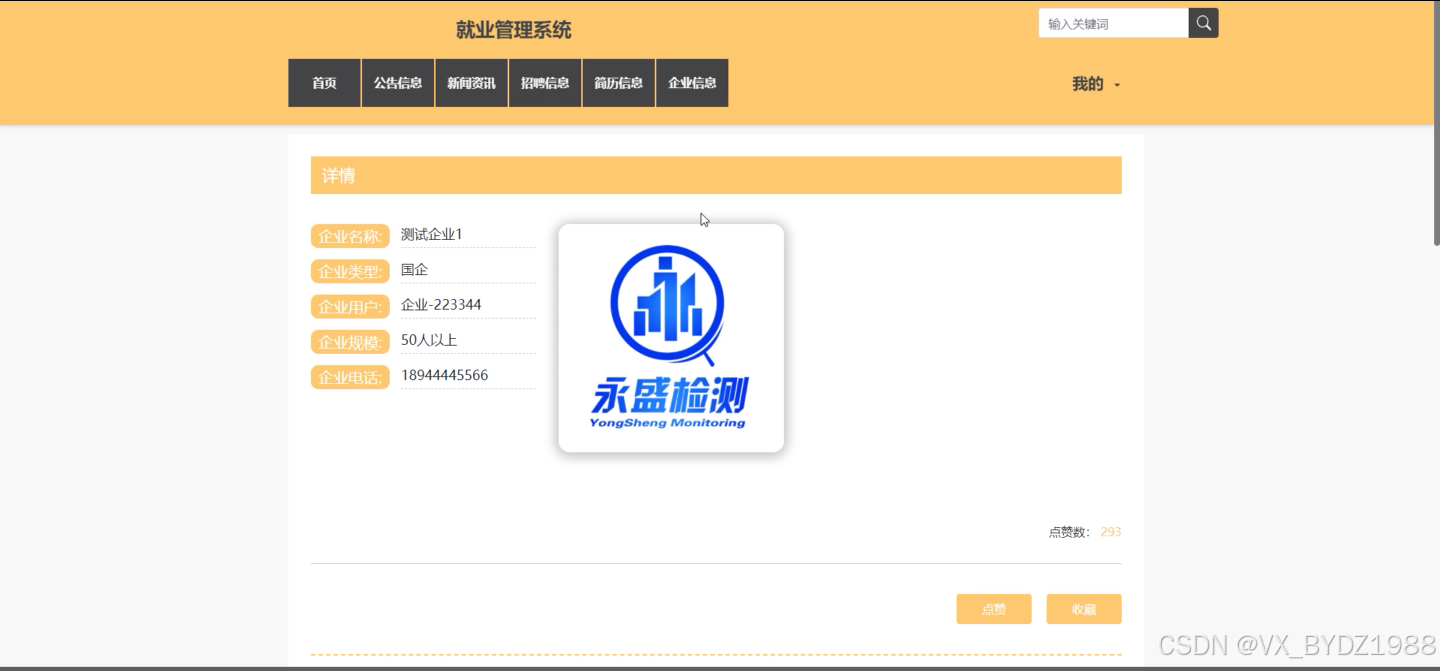This screenshot has height=671, width=1440.
Task: Click the 企业名称 label tag
Action: point(350,237)
